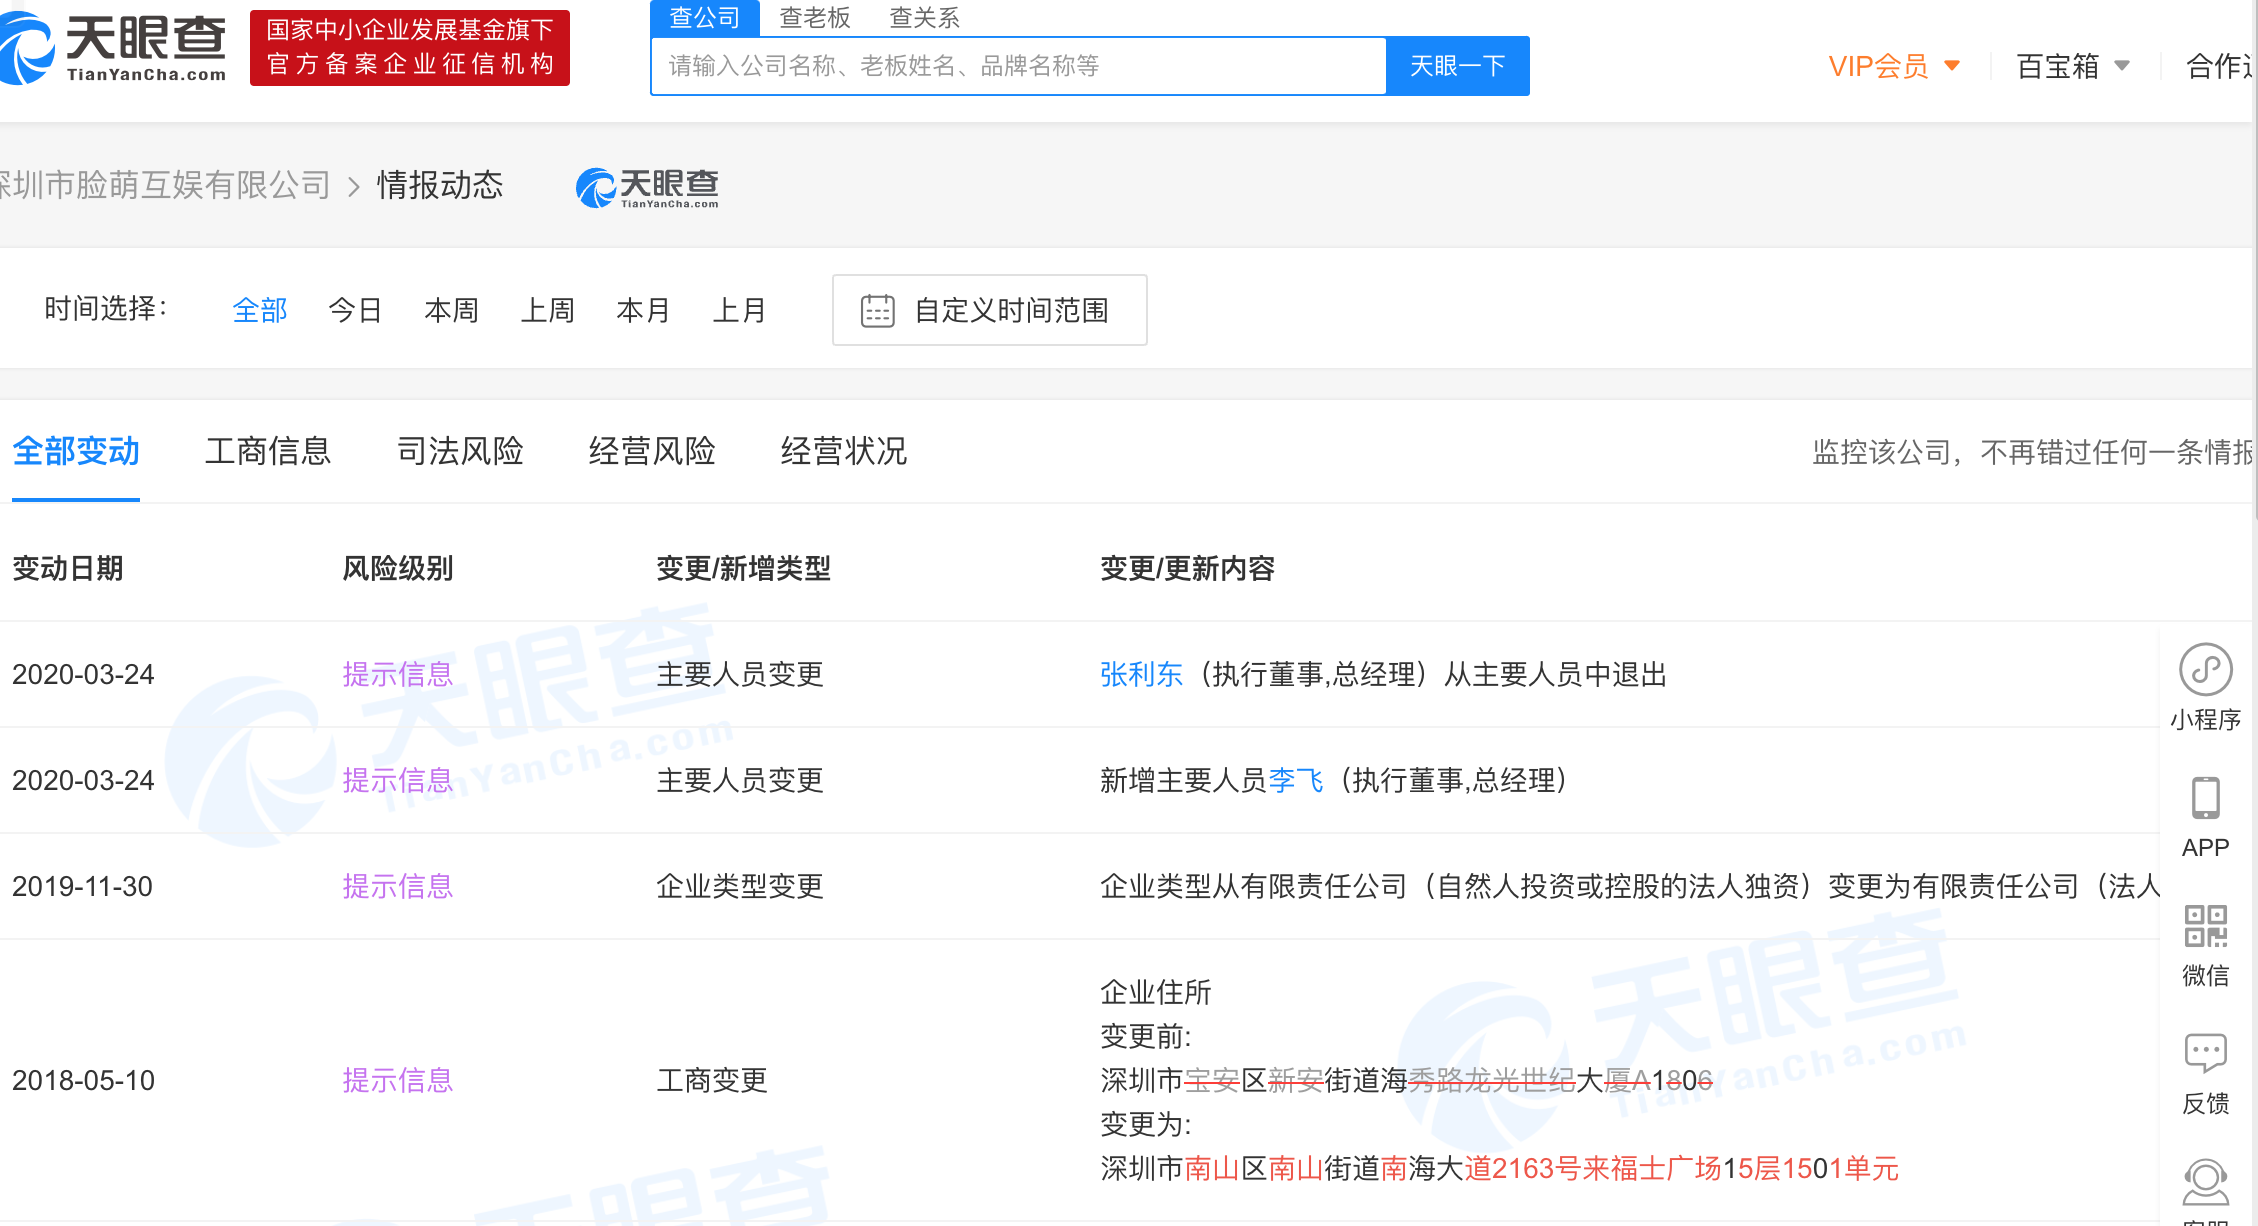Select the 上月 time filter

739,311
